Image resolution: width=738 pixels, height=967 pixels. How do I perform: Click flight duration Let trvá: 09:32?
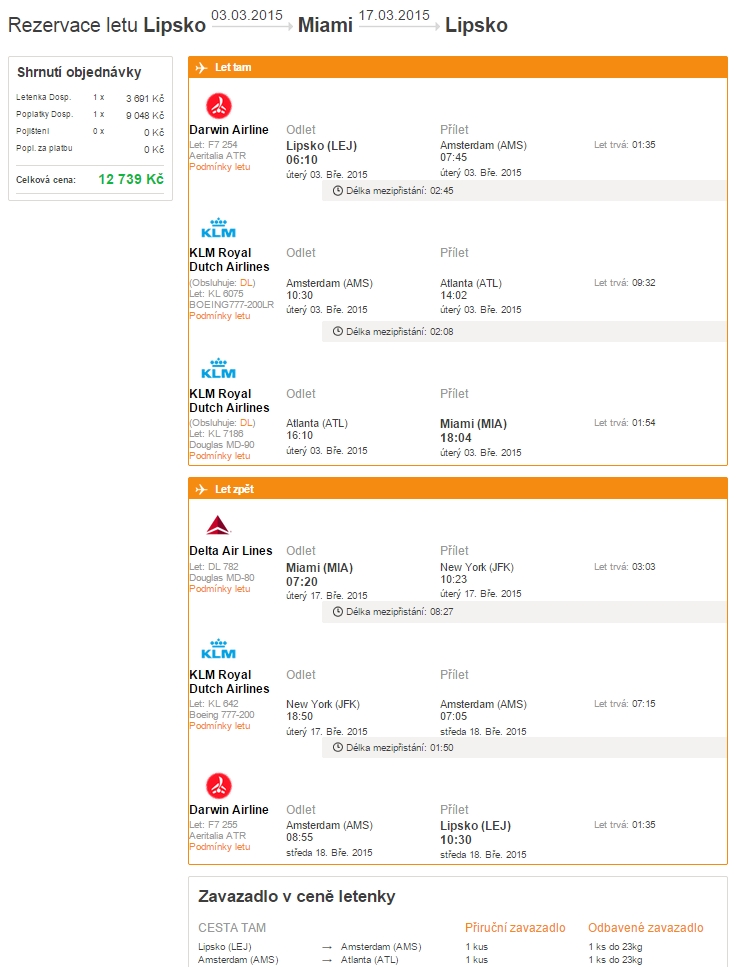(625, 282)
